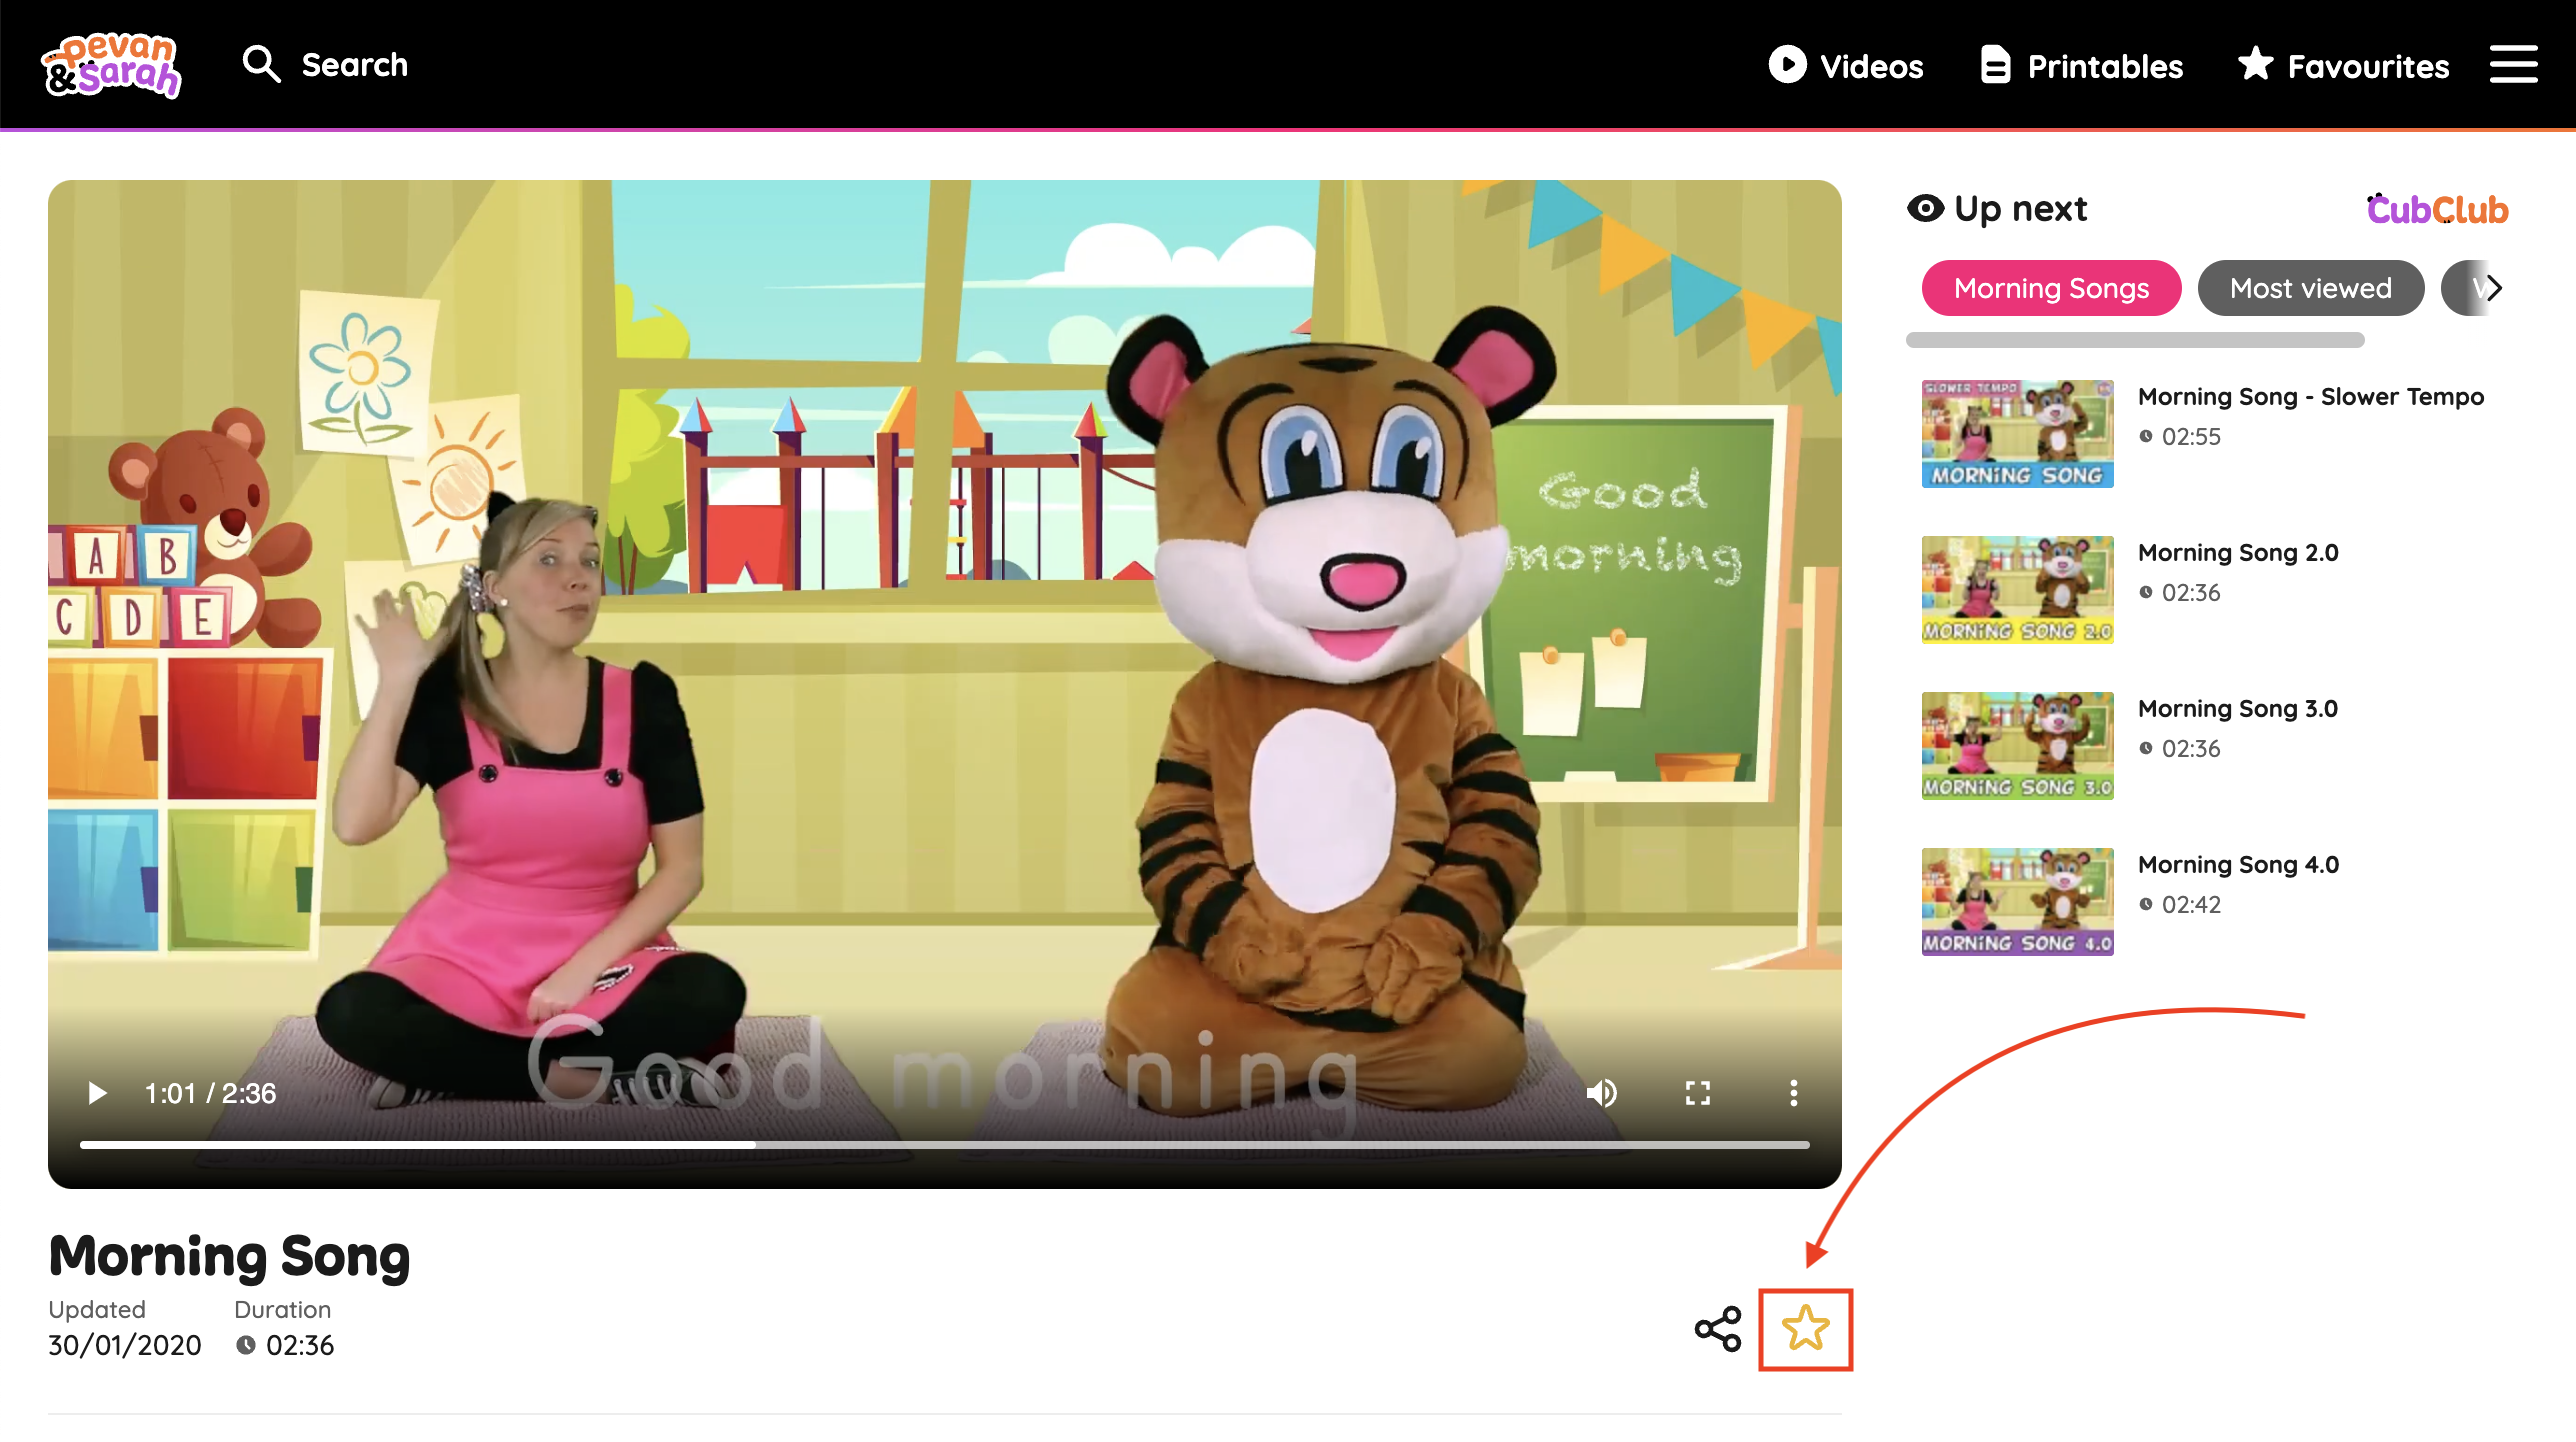Screen dimensions: 2576x1442
Task: Open the CubClub logo link
Action: [2437, 209]
